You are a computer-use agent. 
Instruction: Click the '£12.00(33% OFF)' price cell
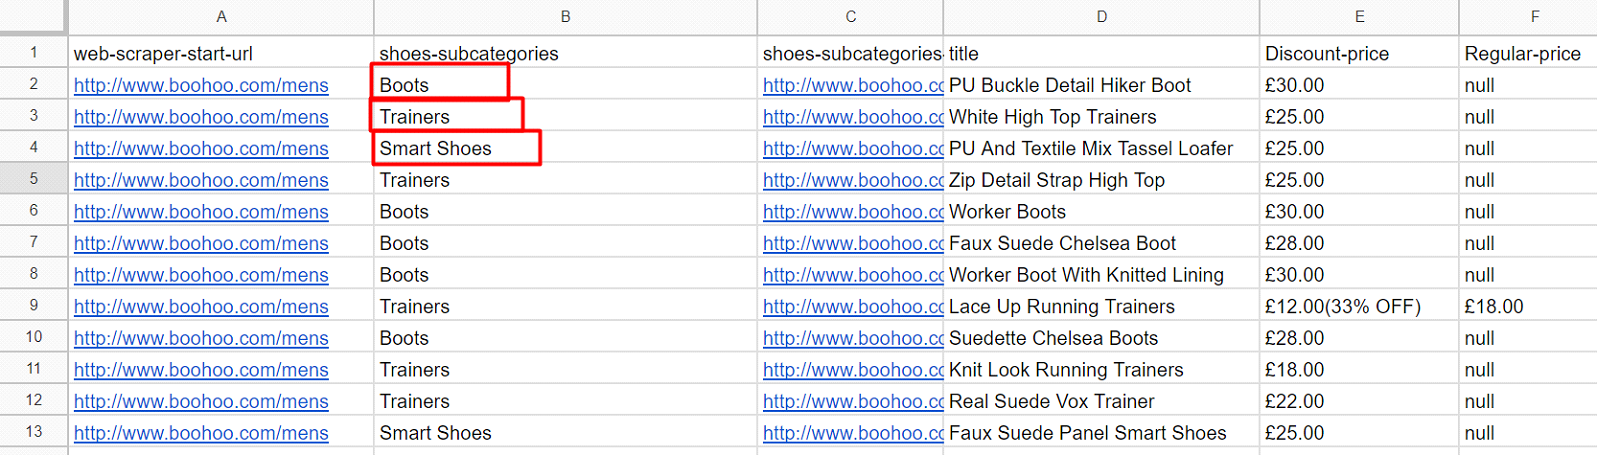coord(1342,307)
